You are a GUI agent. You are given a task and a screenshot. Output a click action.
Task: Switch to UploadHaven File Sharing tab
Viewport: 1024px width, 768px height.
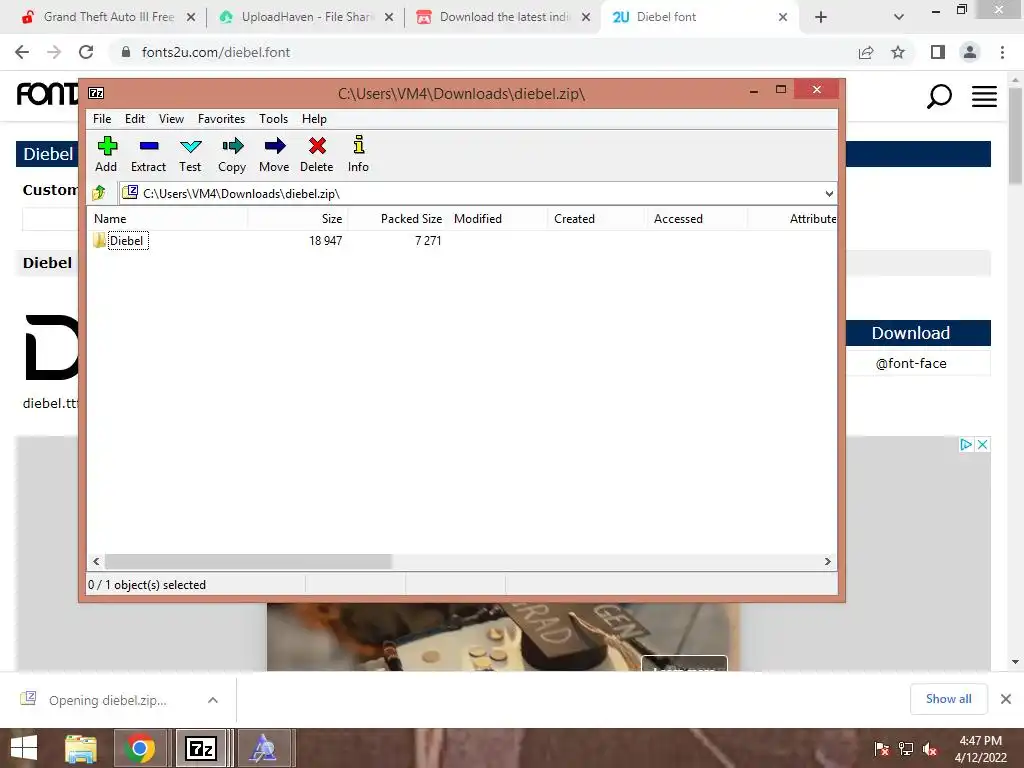pos(306,17)
